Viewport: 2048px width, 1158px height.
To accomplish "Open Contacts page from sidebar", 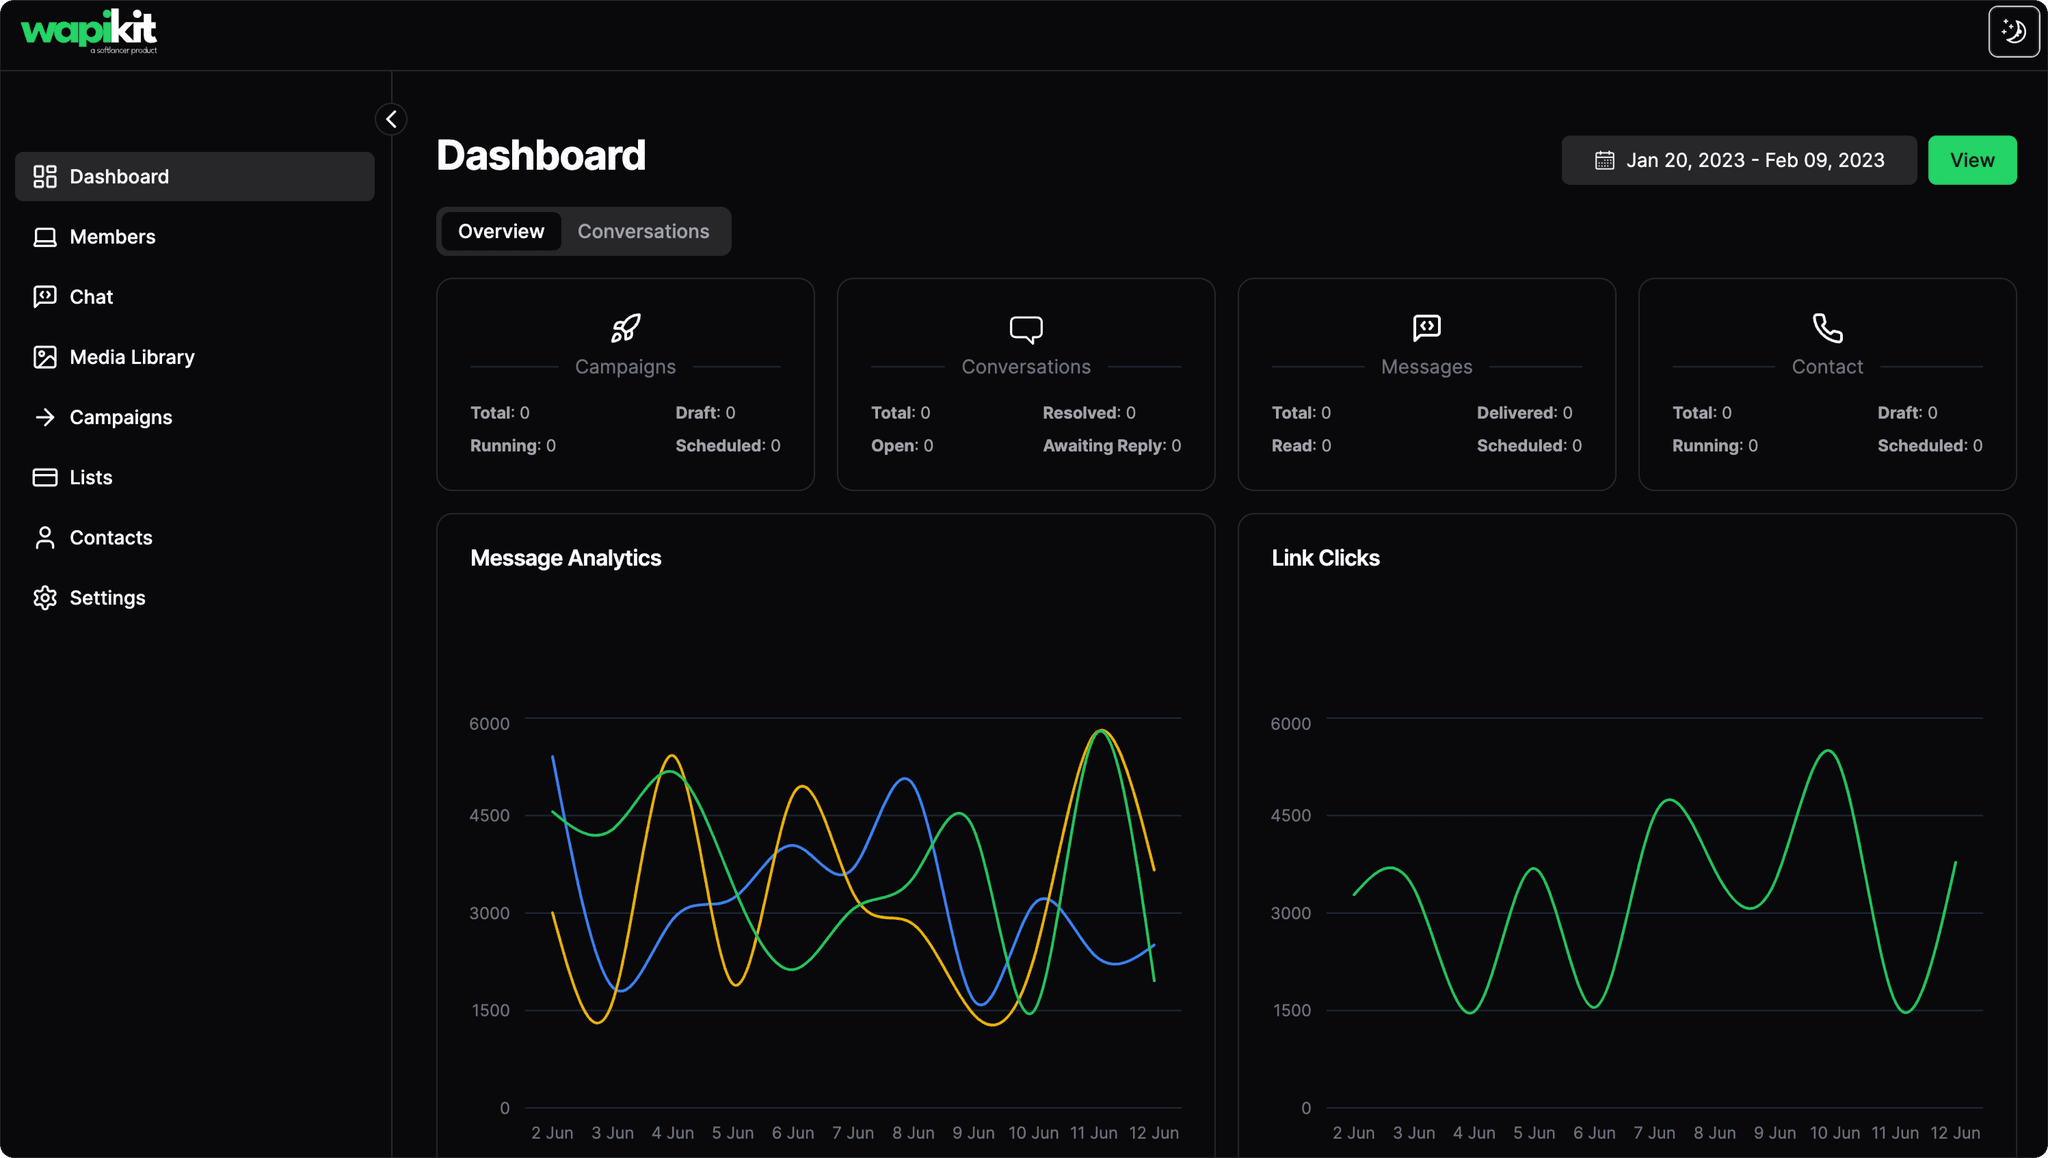I will (x=195, y=537).
